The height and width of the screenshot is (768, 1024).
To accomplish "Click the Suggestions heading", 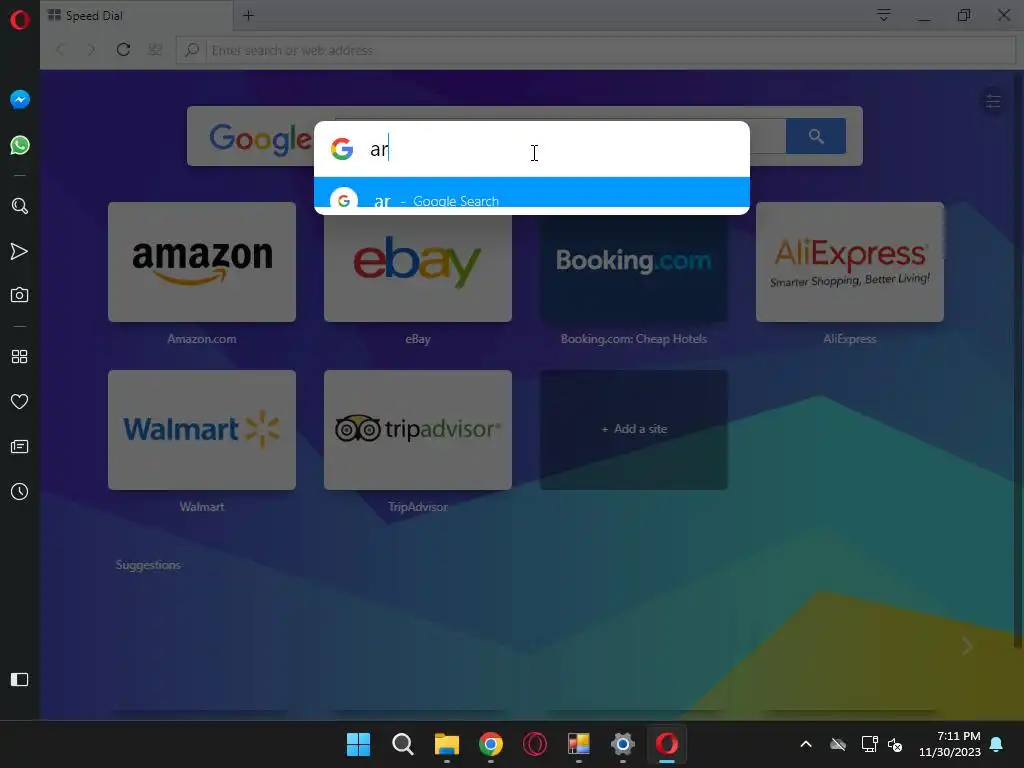I will pos(148,565).
